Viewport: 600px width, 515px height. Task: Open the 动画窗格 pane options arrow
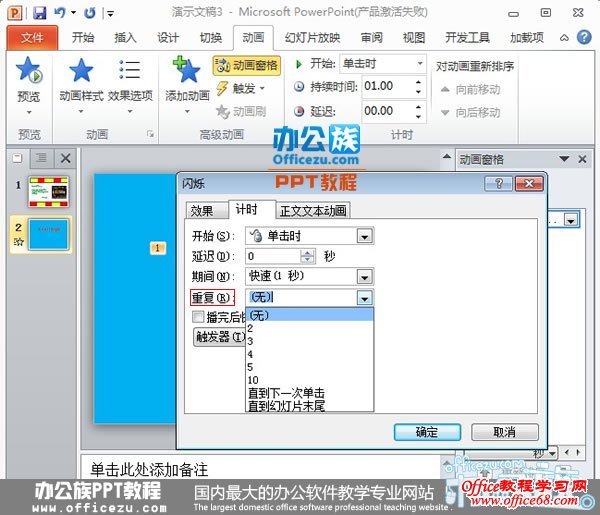[564, 158]
